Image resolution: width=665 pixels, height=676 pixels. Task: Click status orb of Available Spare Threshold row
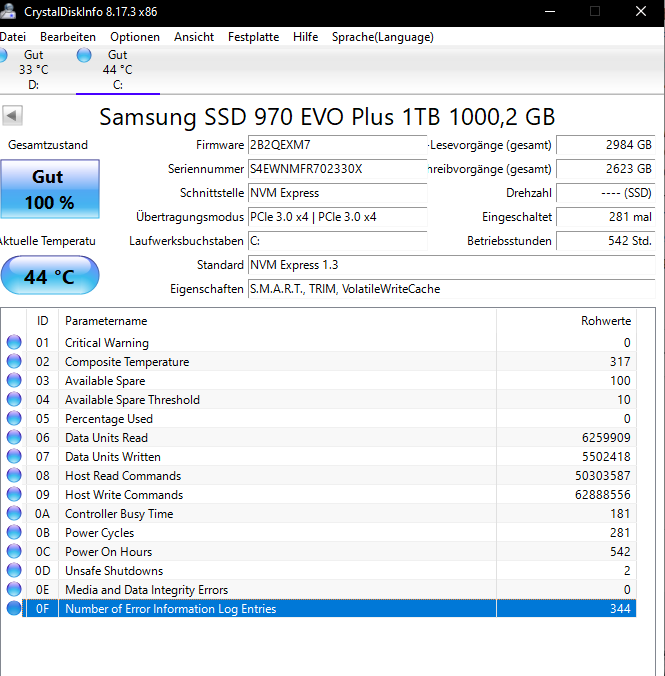tap(14, 399)
